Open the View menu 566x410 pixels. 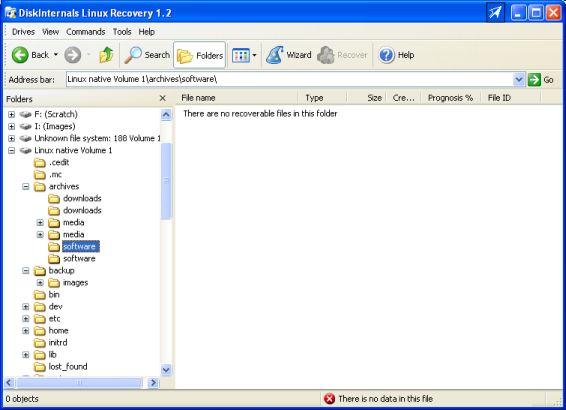(x=51, y=32)
